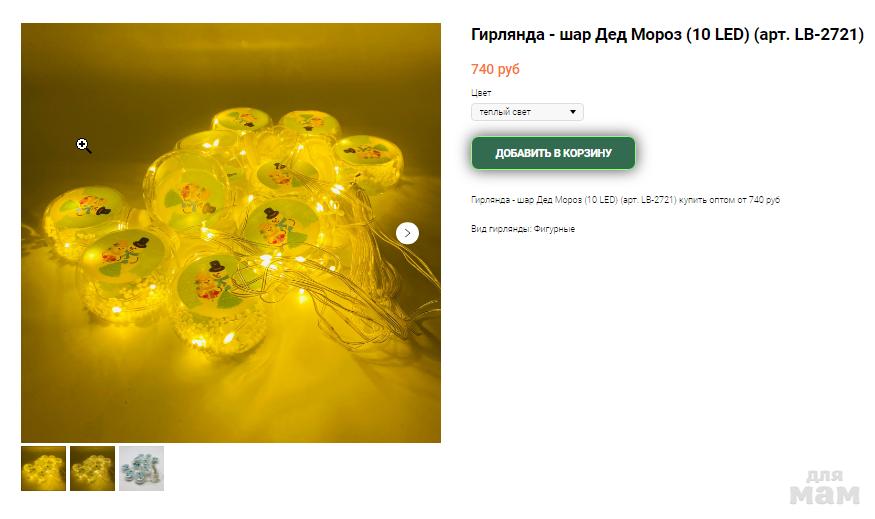875x519 pixels.
Task: Select the second yellow garland thumbnail
Action: pos(93,468)
